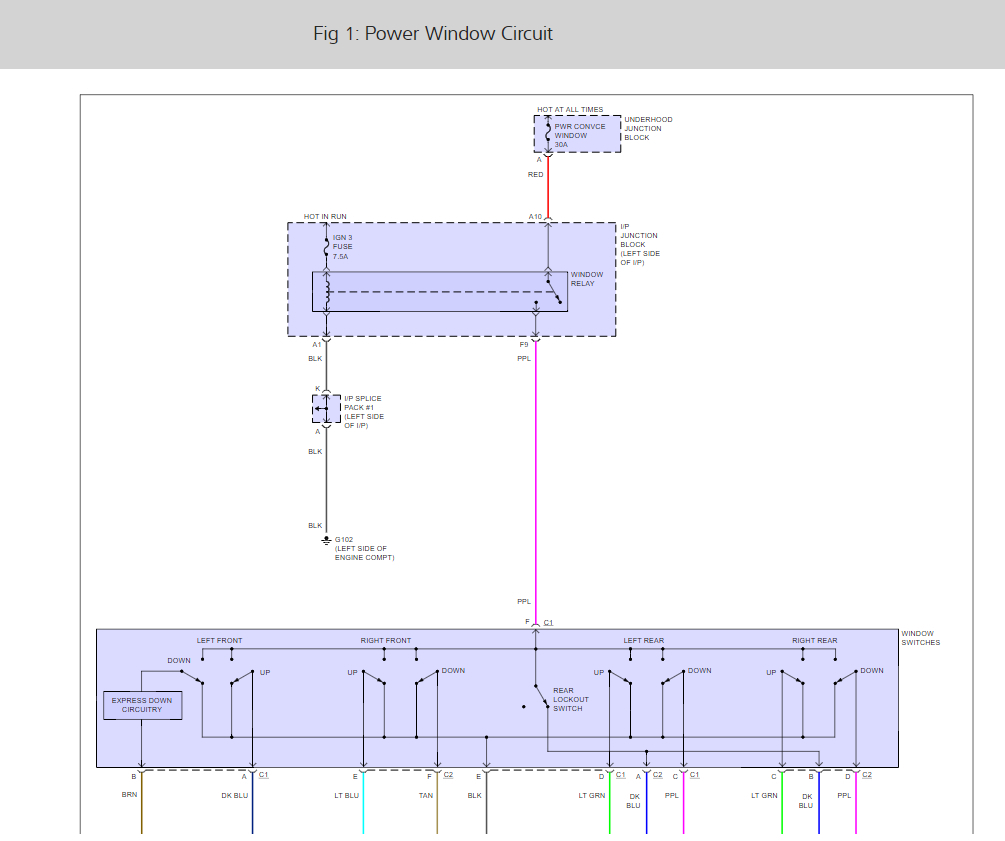Click the 'LEFT FRONT' switch heading
Viewport: 1005px width, 841px height.
(x=219, y=640)
